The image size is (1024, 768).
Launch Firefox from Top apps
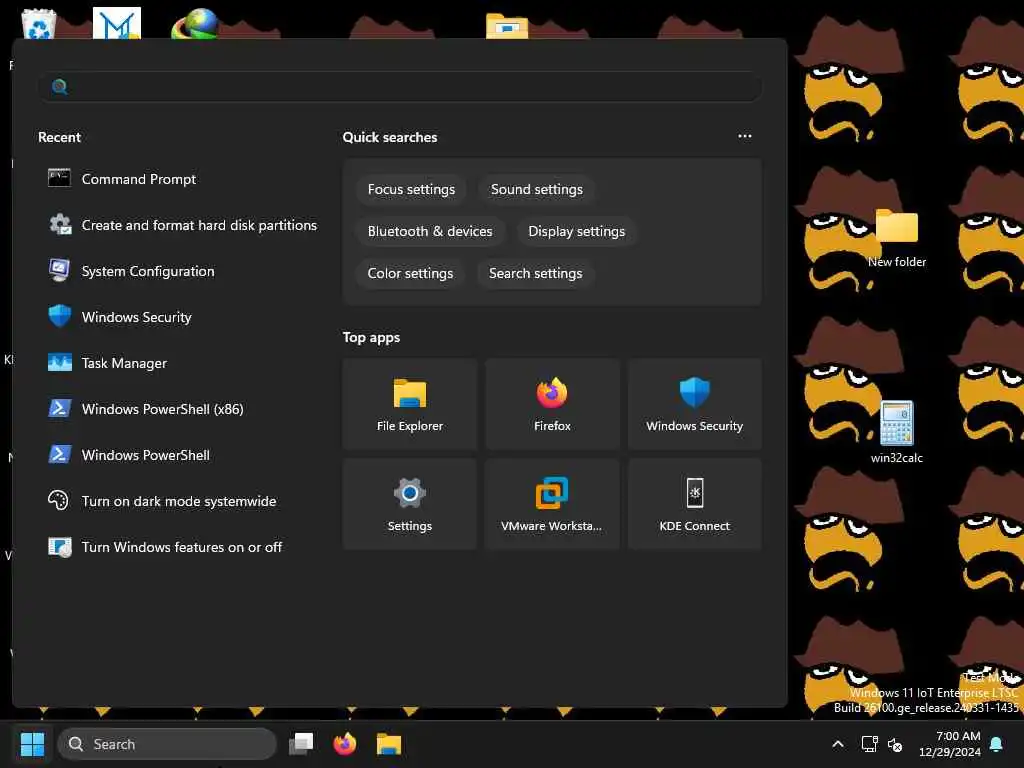[552, 404]
